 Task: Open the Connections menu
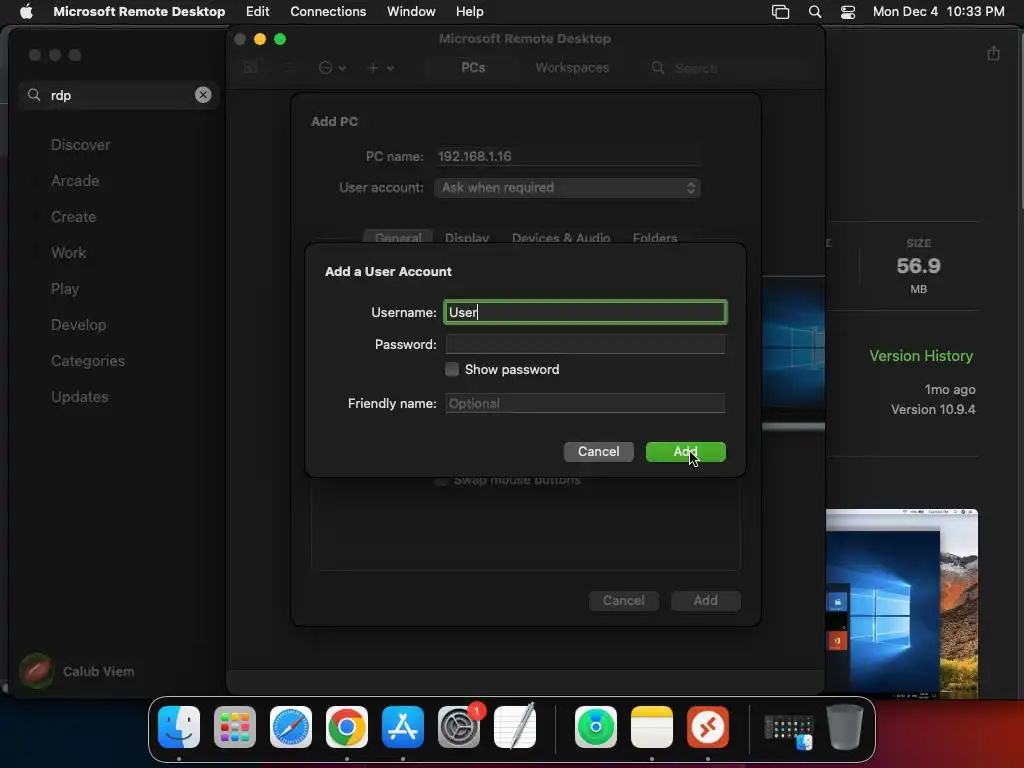(328, 11)
